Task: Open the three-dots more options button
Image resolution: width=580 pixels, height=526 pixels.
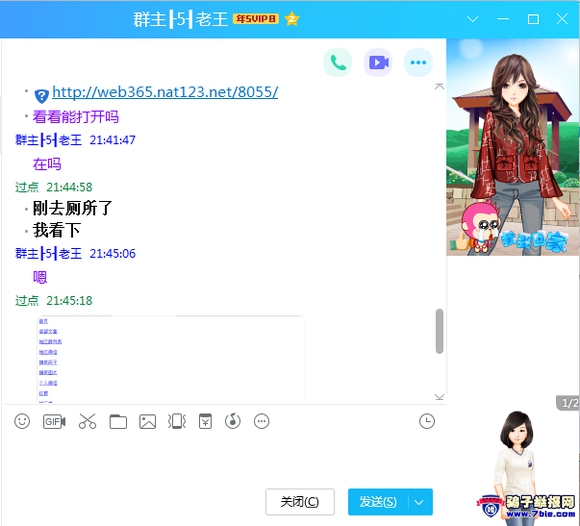Action: pos(418,63)
